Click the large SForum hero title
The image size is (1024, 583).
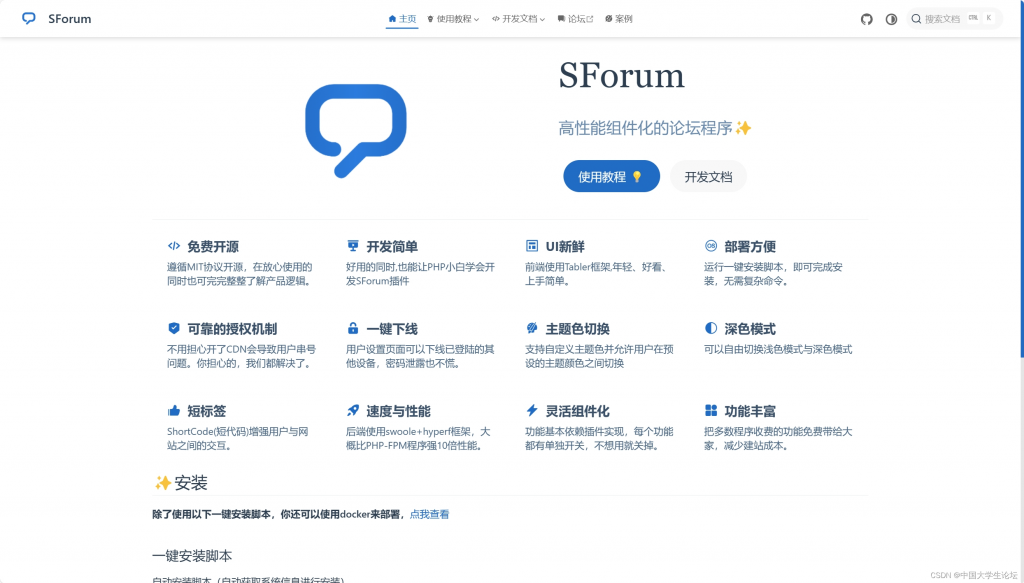coord(621,76)
